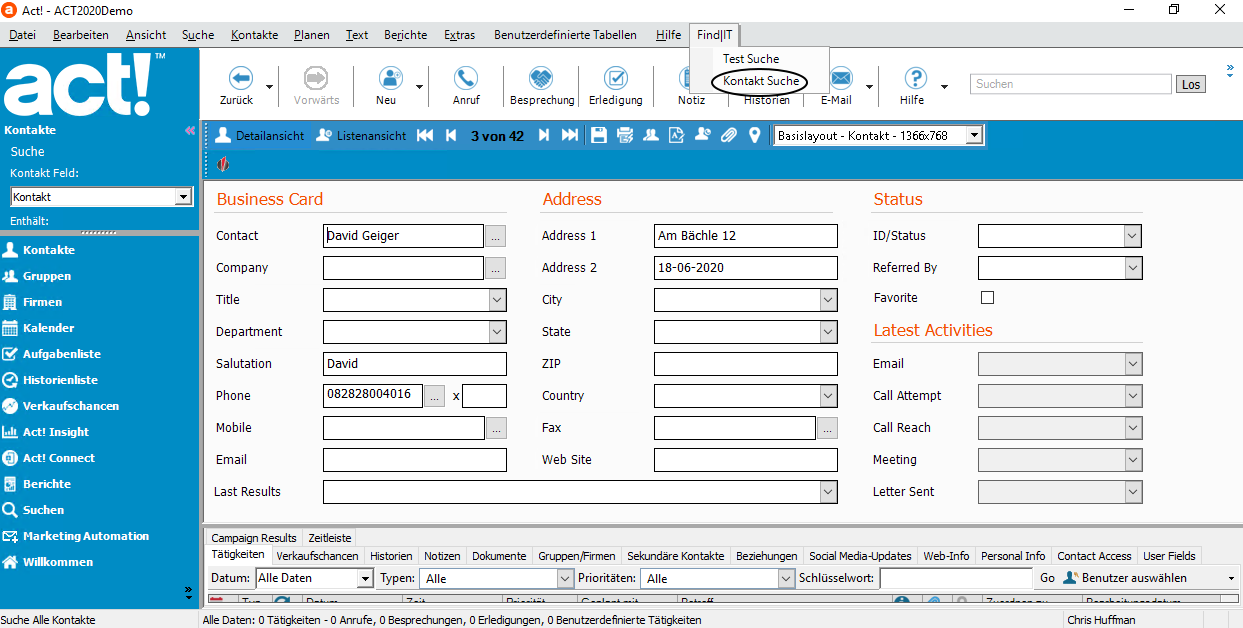Image resolution: width=1243 pixels, height=628 pixels.
Task: Click Benutzer auswählen button
Action: (x=1125, y=578)
